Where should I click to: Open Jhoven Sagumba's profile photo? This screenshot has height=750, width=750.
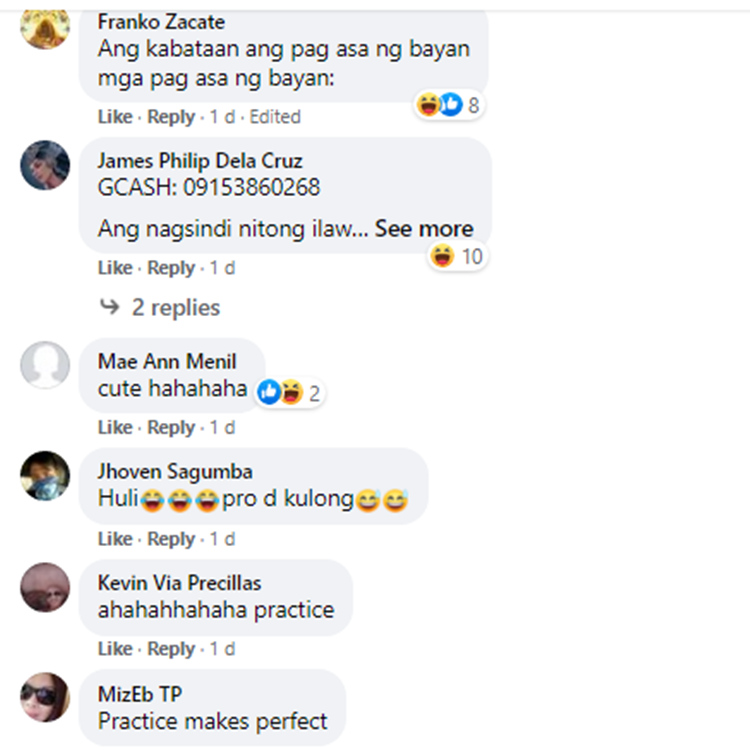45,475
